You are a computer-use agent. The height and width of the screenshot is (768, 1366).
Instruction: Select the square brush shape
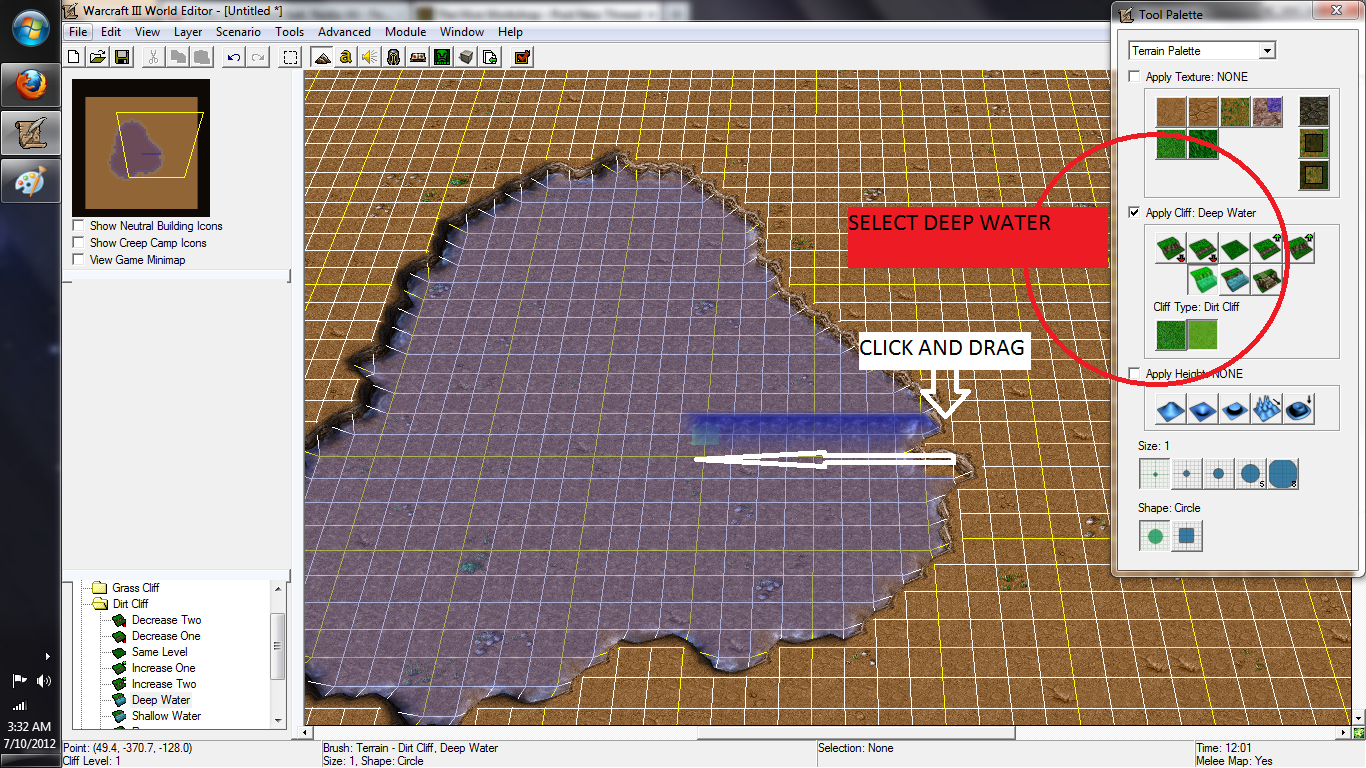coord(1187,536)
